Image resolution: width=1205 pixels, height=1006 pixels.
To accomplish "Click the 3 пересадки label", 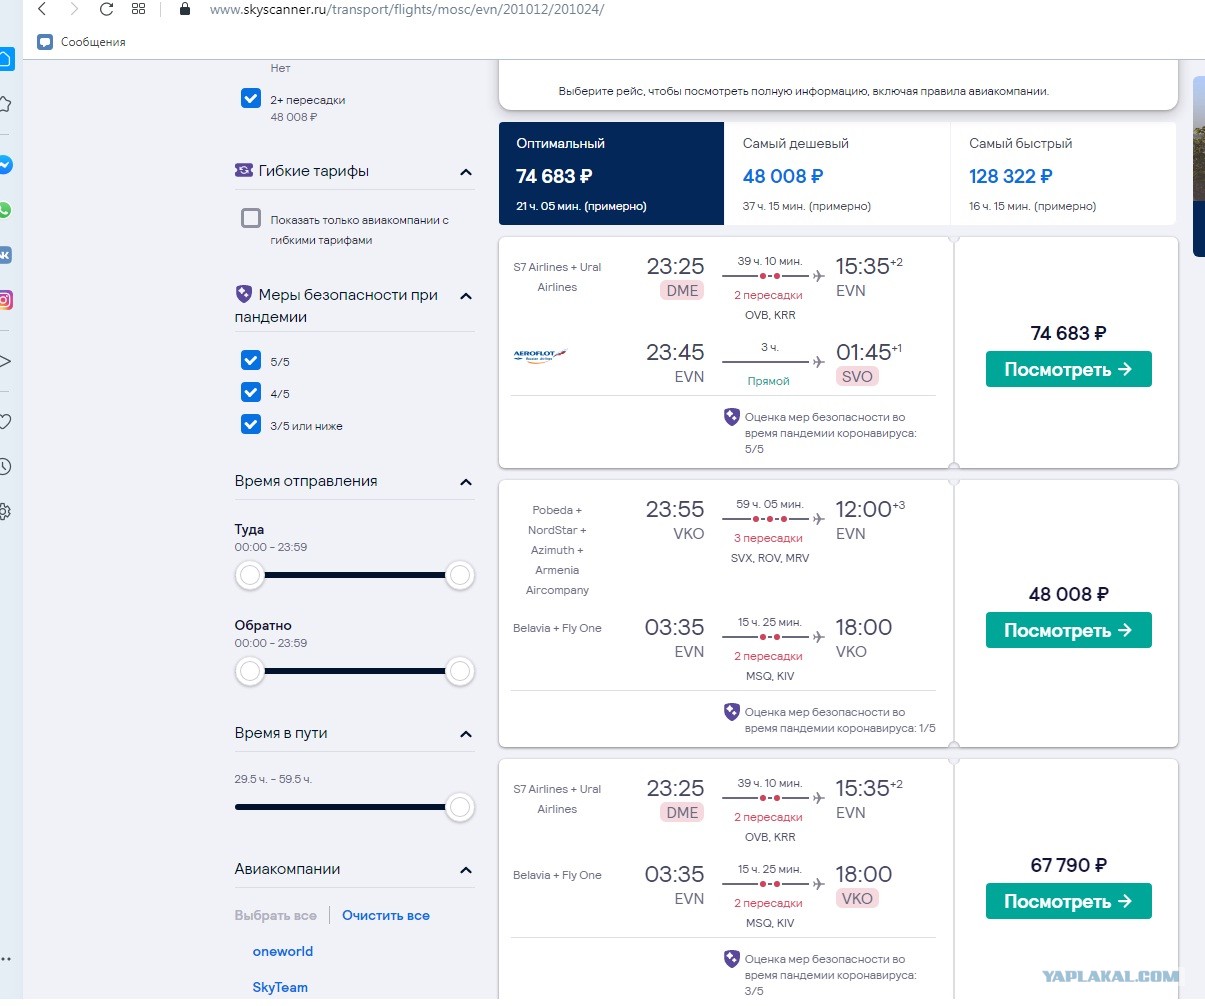I will pyautogui.click(x=768, y=538).
